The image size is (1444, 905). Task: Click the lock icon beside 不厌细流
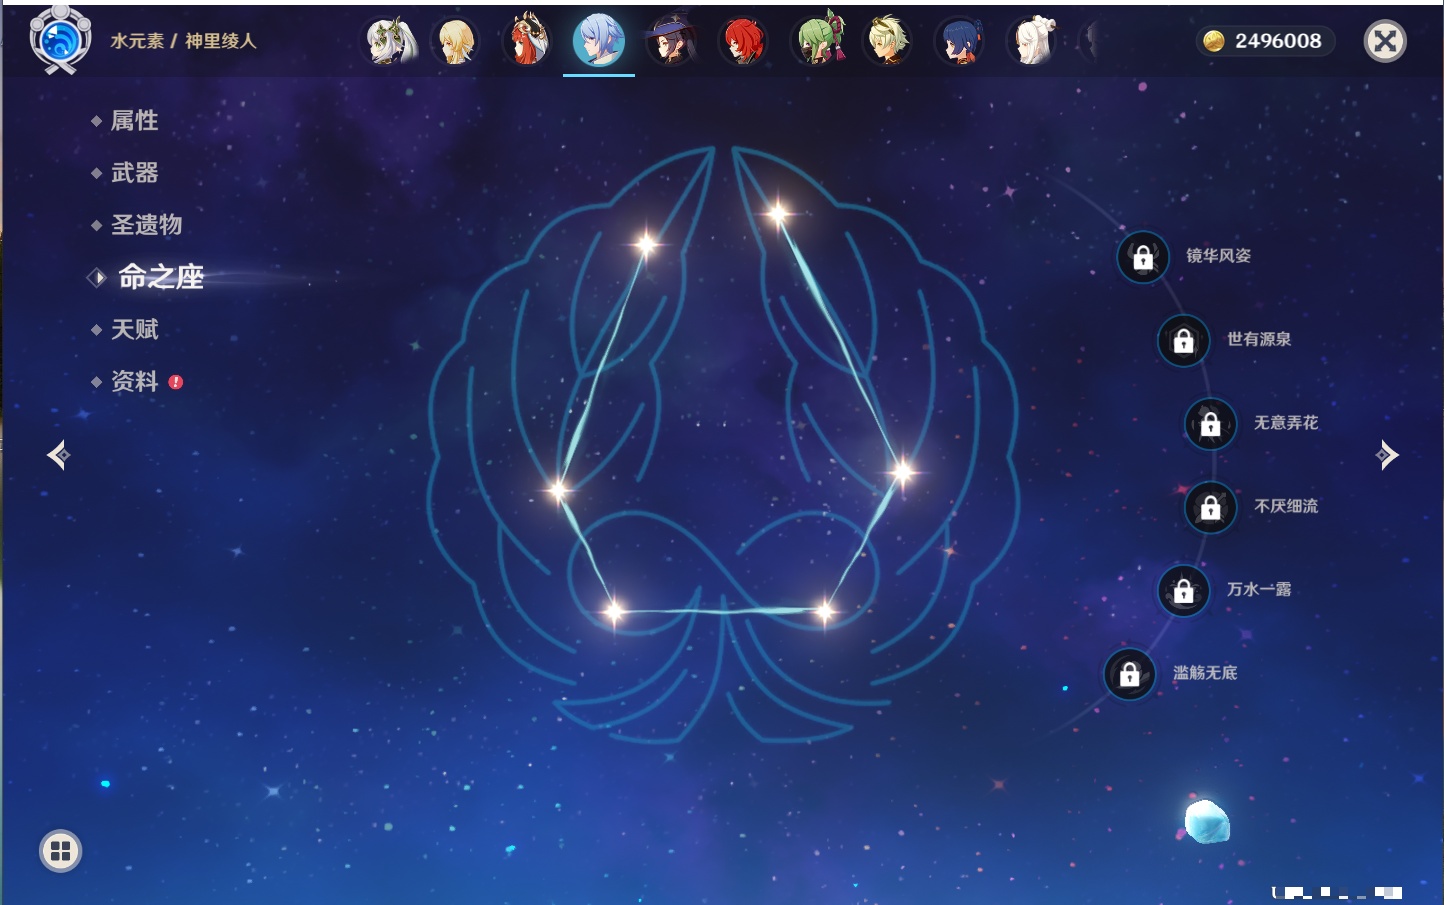click(x=1211, y=507)
